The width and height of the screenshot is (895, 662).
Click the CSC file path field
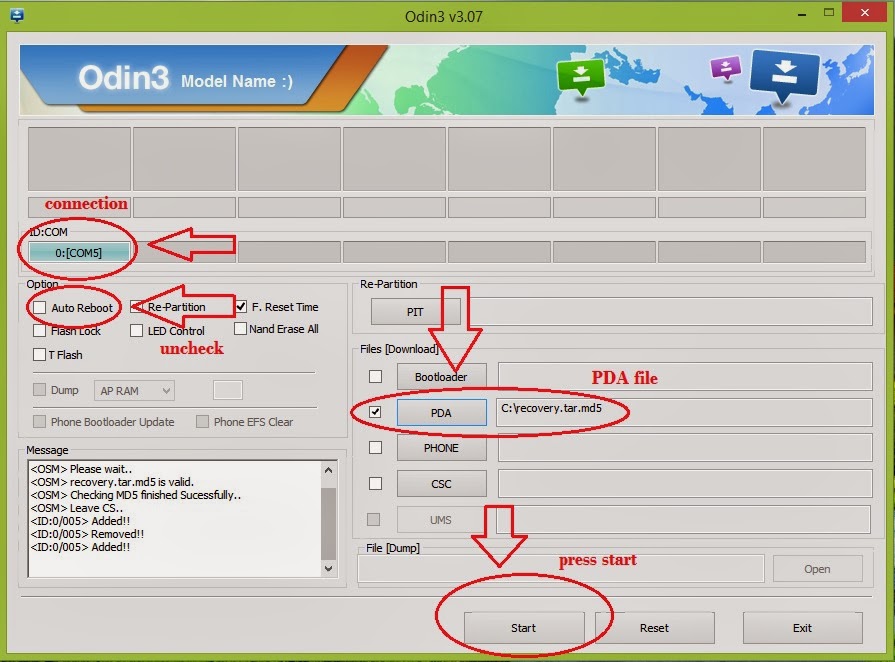pyautogui.click(x=685, y=483)
